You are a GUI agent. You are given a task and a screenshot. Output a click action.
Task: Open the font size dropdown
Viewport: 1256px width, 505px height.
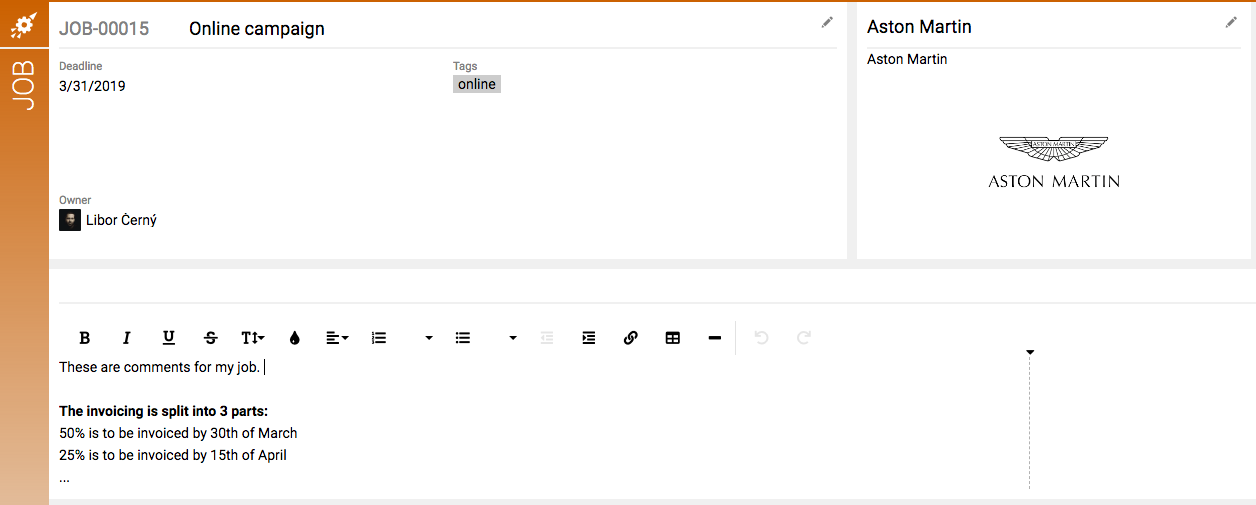[253, 338]
